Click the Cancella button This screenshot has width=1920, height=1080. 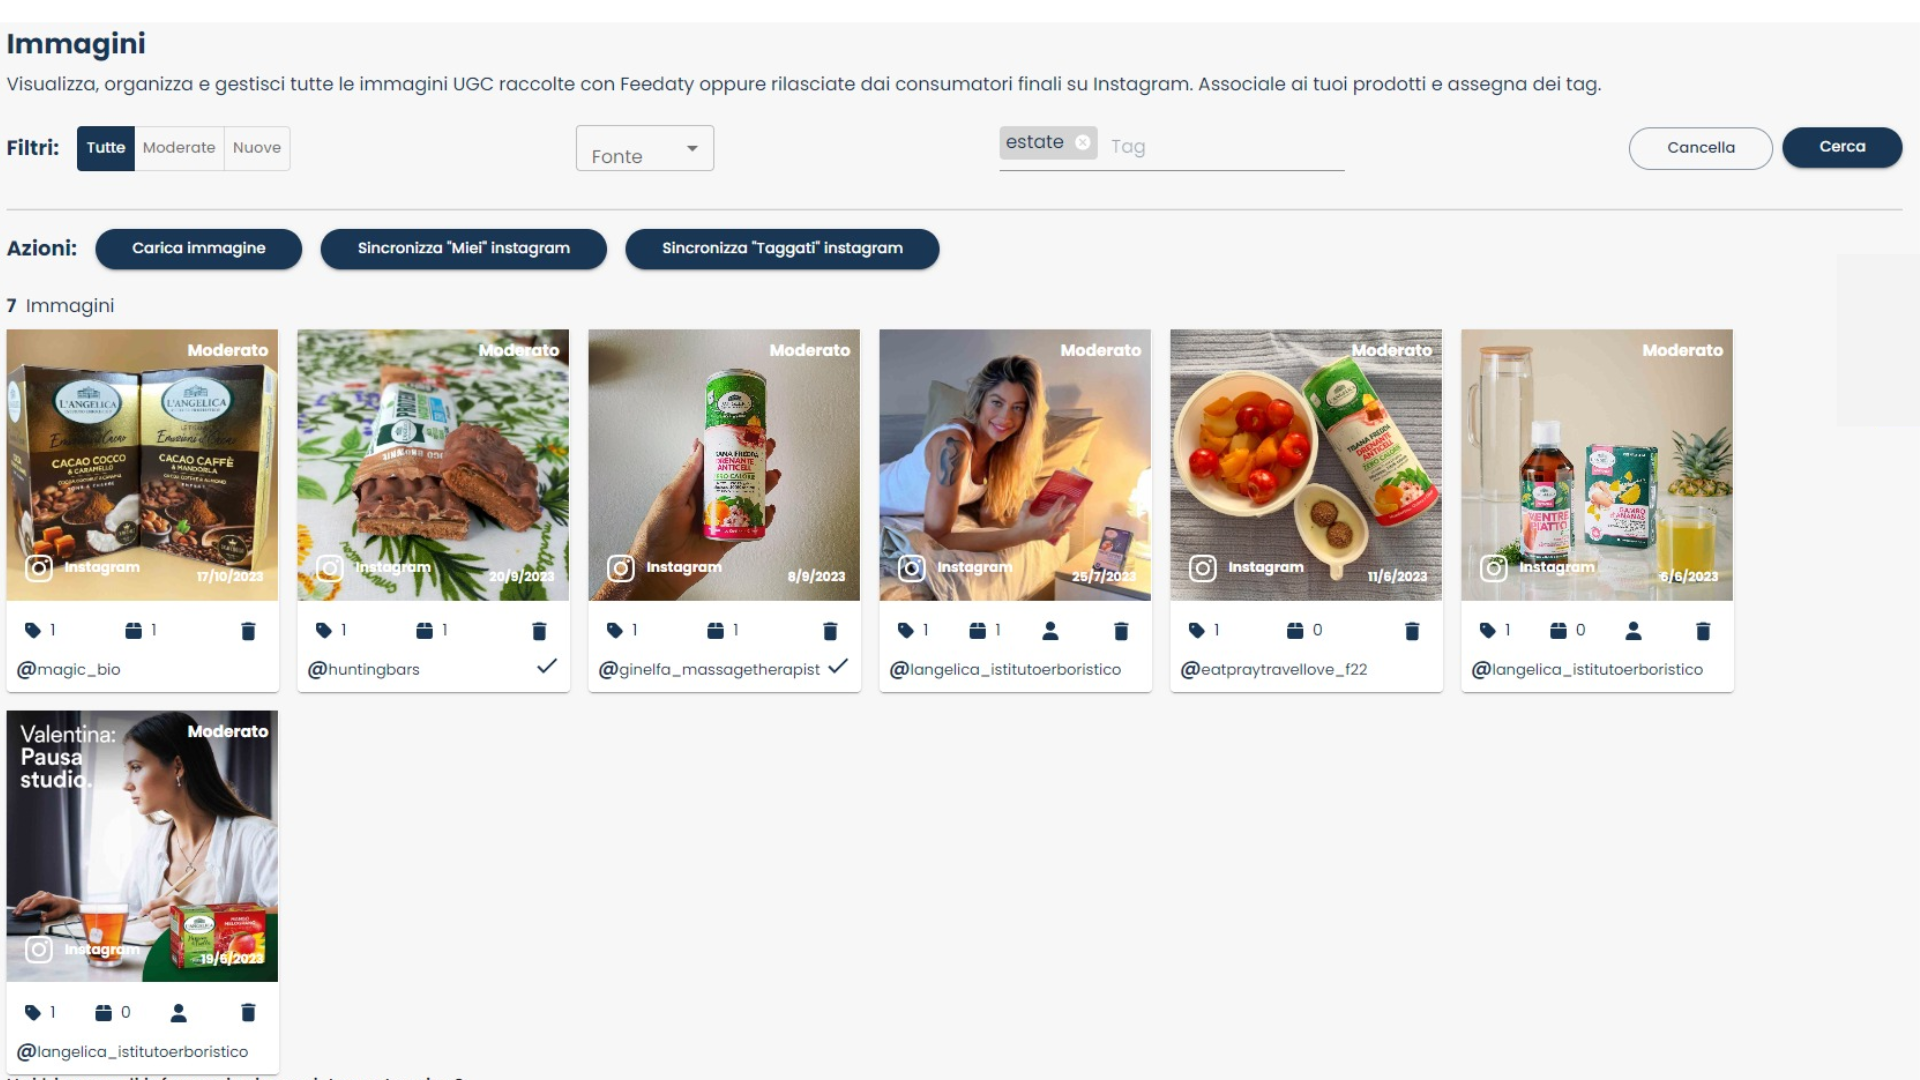[1700, 148]
